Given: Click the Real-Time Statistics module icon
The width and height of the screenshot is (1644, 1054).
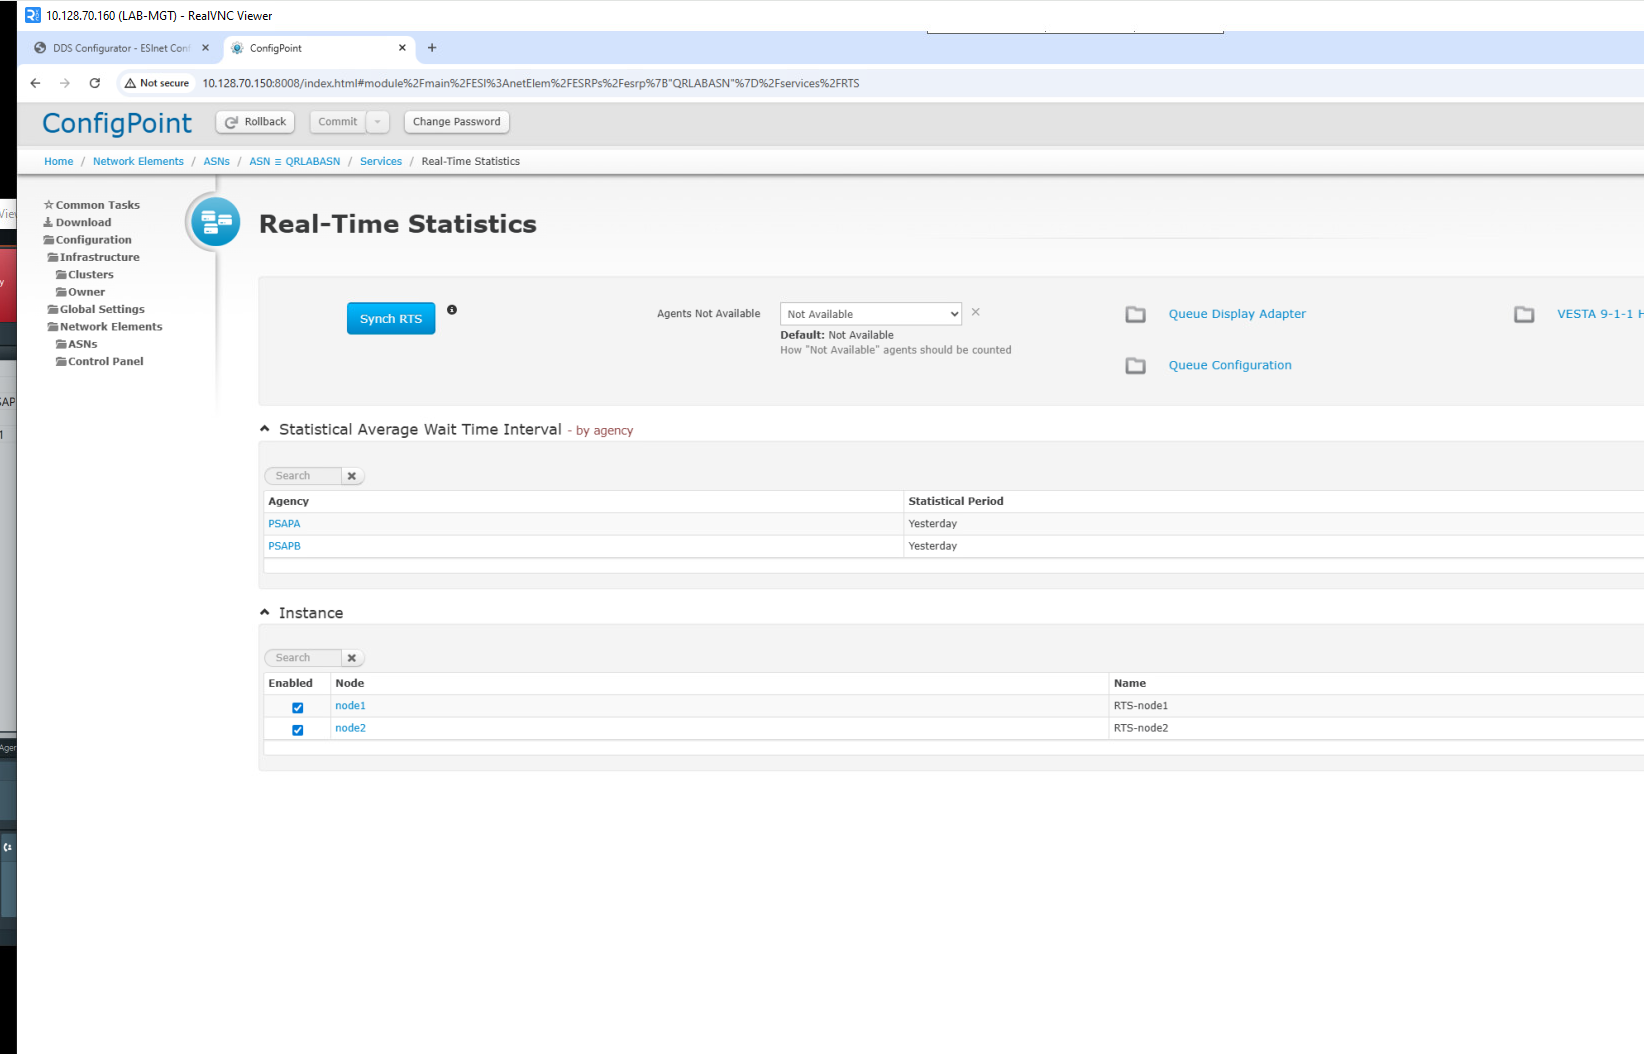Looking at the screenshot, I should coord(215,222).
